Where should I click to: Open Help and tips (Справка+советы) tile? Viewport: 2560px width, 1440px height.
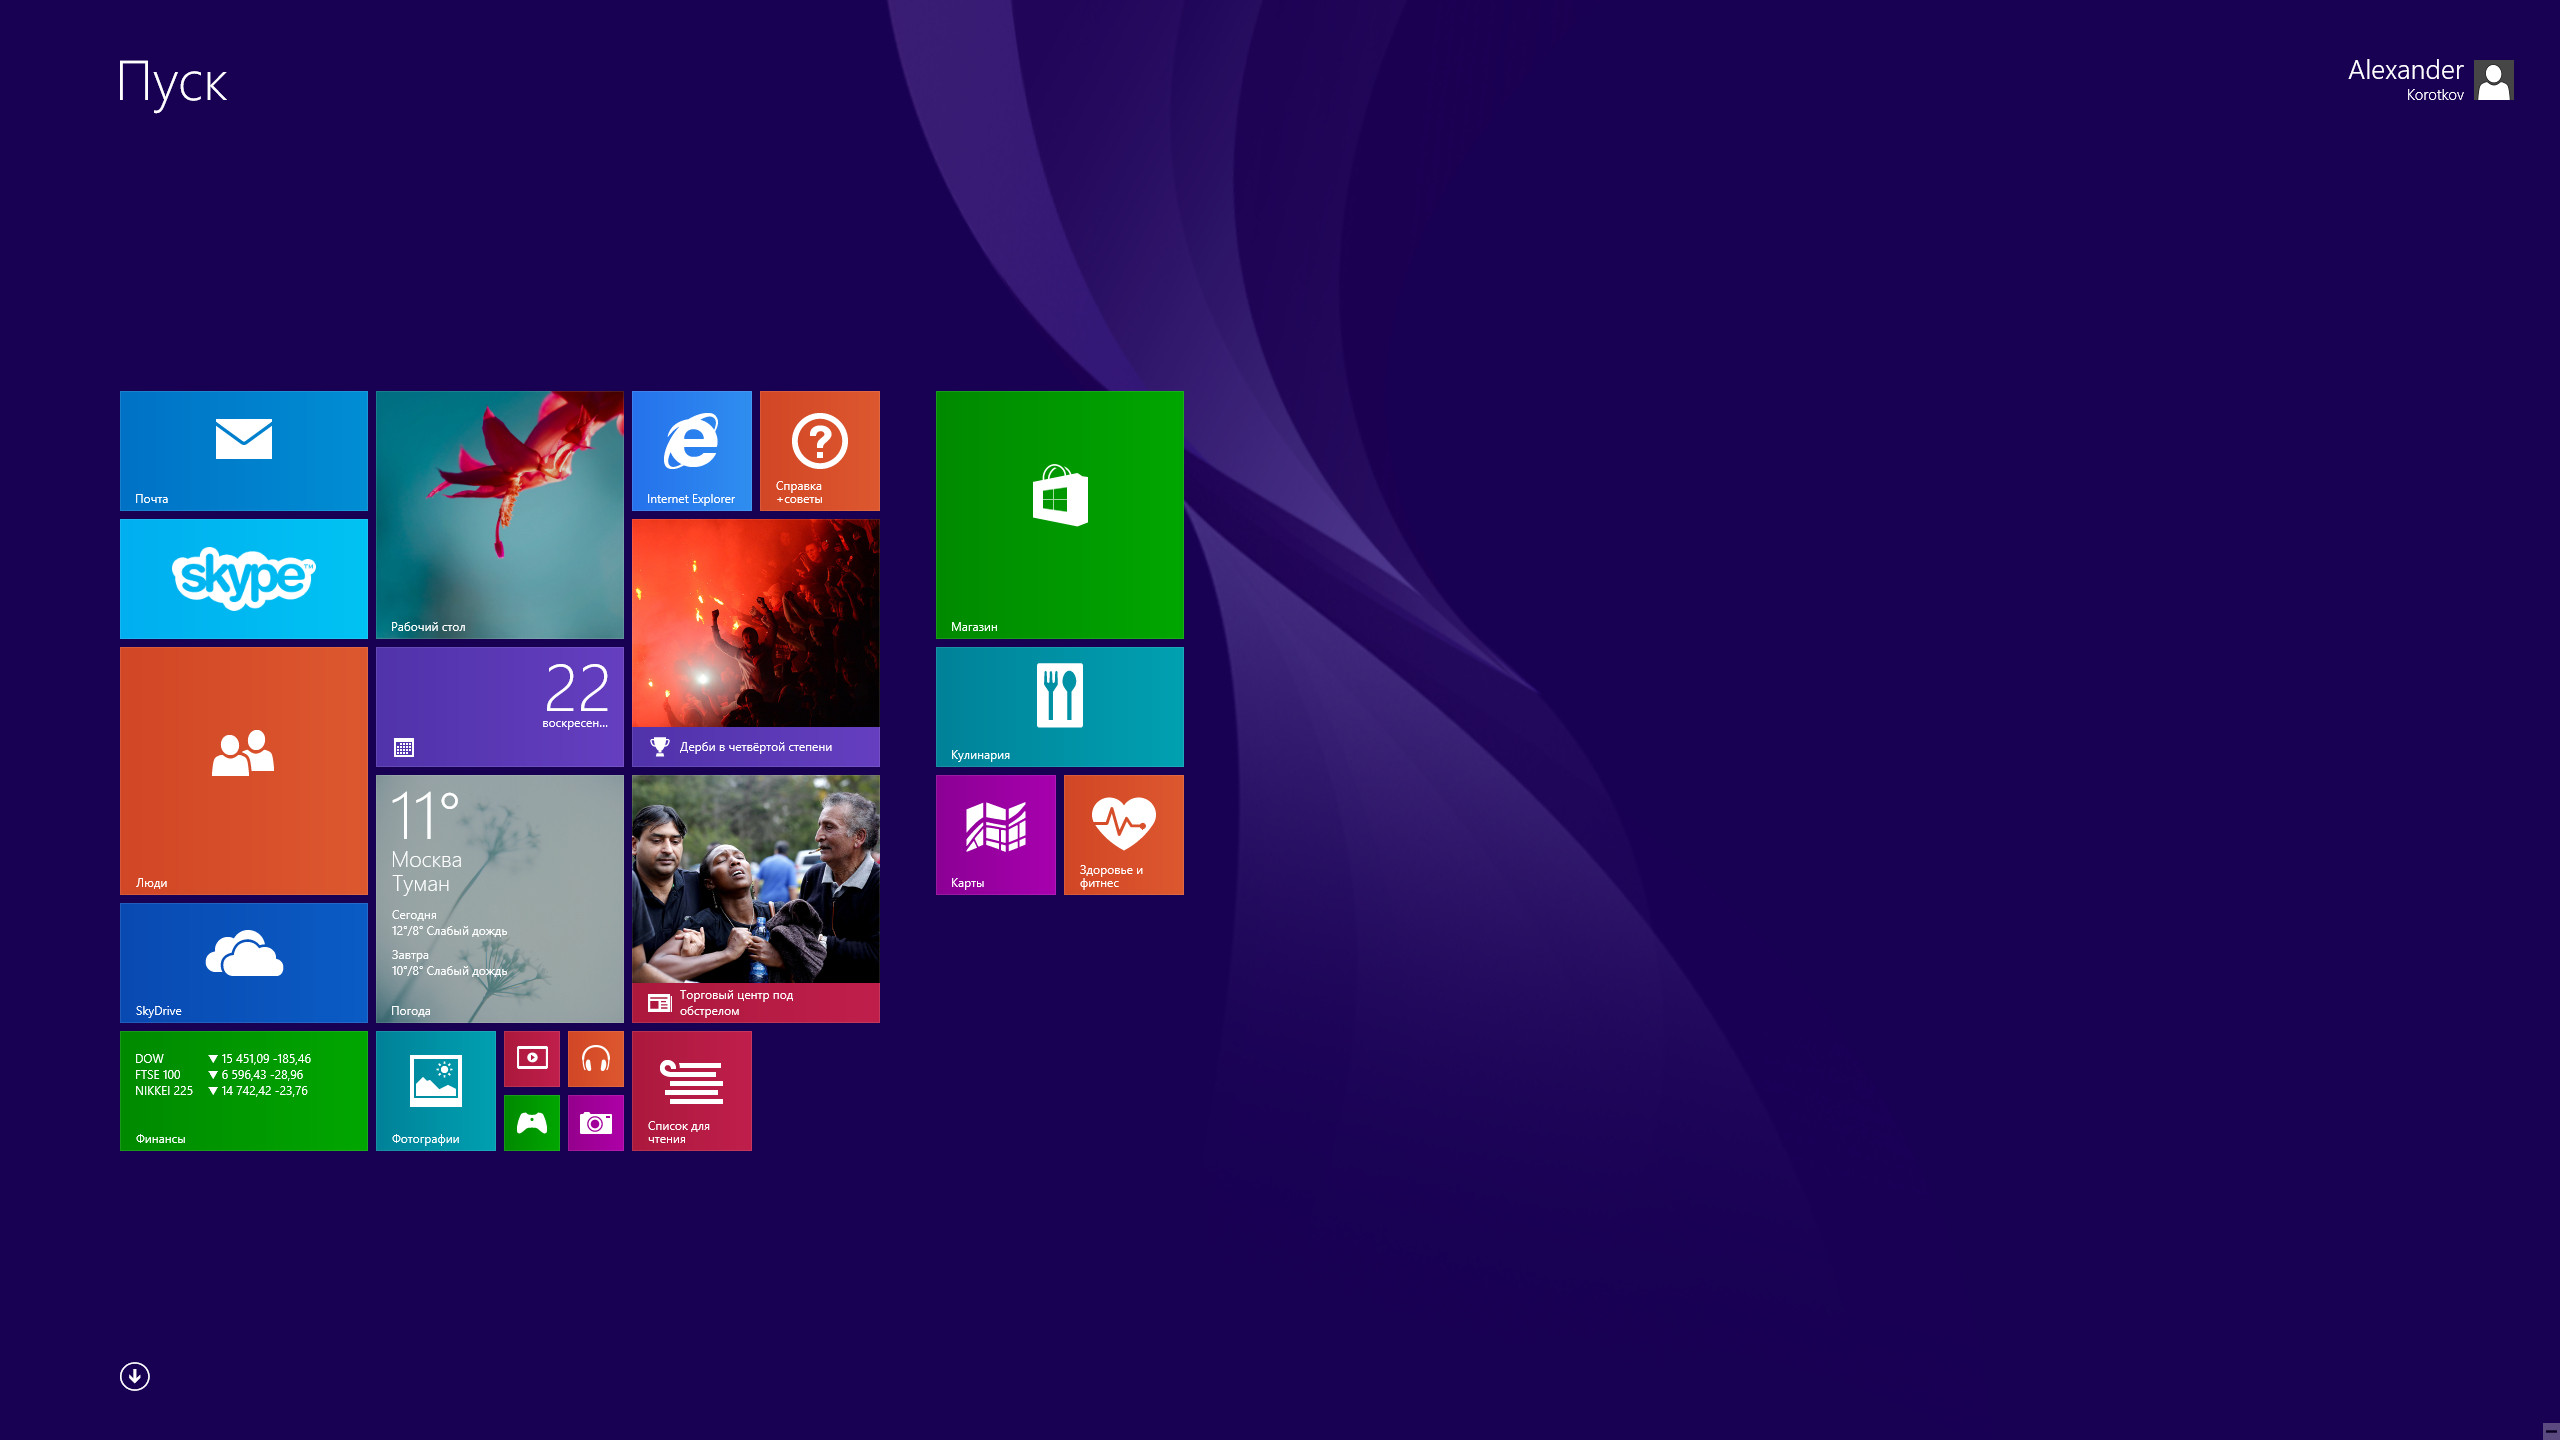coord(819,450)
